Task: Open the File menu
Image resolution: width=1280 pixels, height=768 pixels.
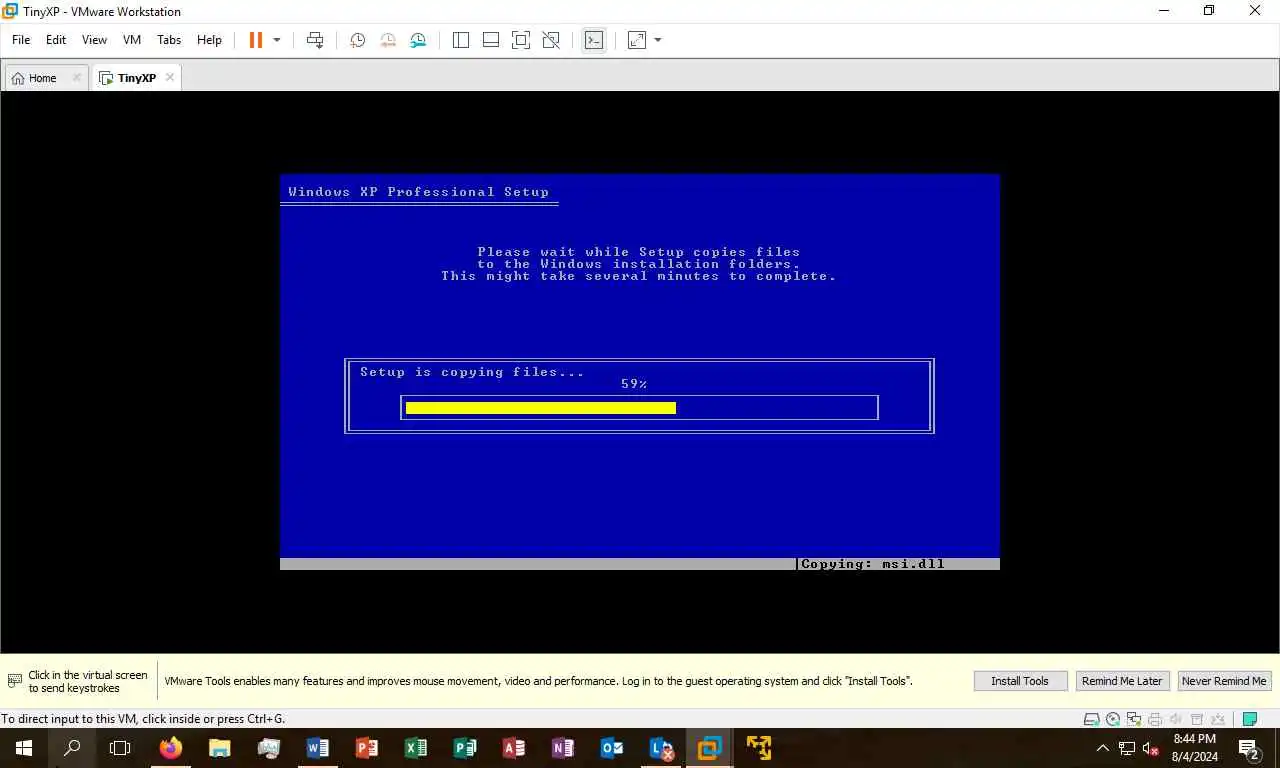Action: coord(21,40)
